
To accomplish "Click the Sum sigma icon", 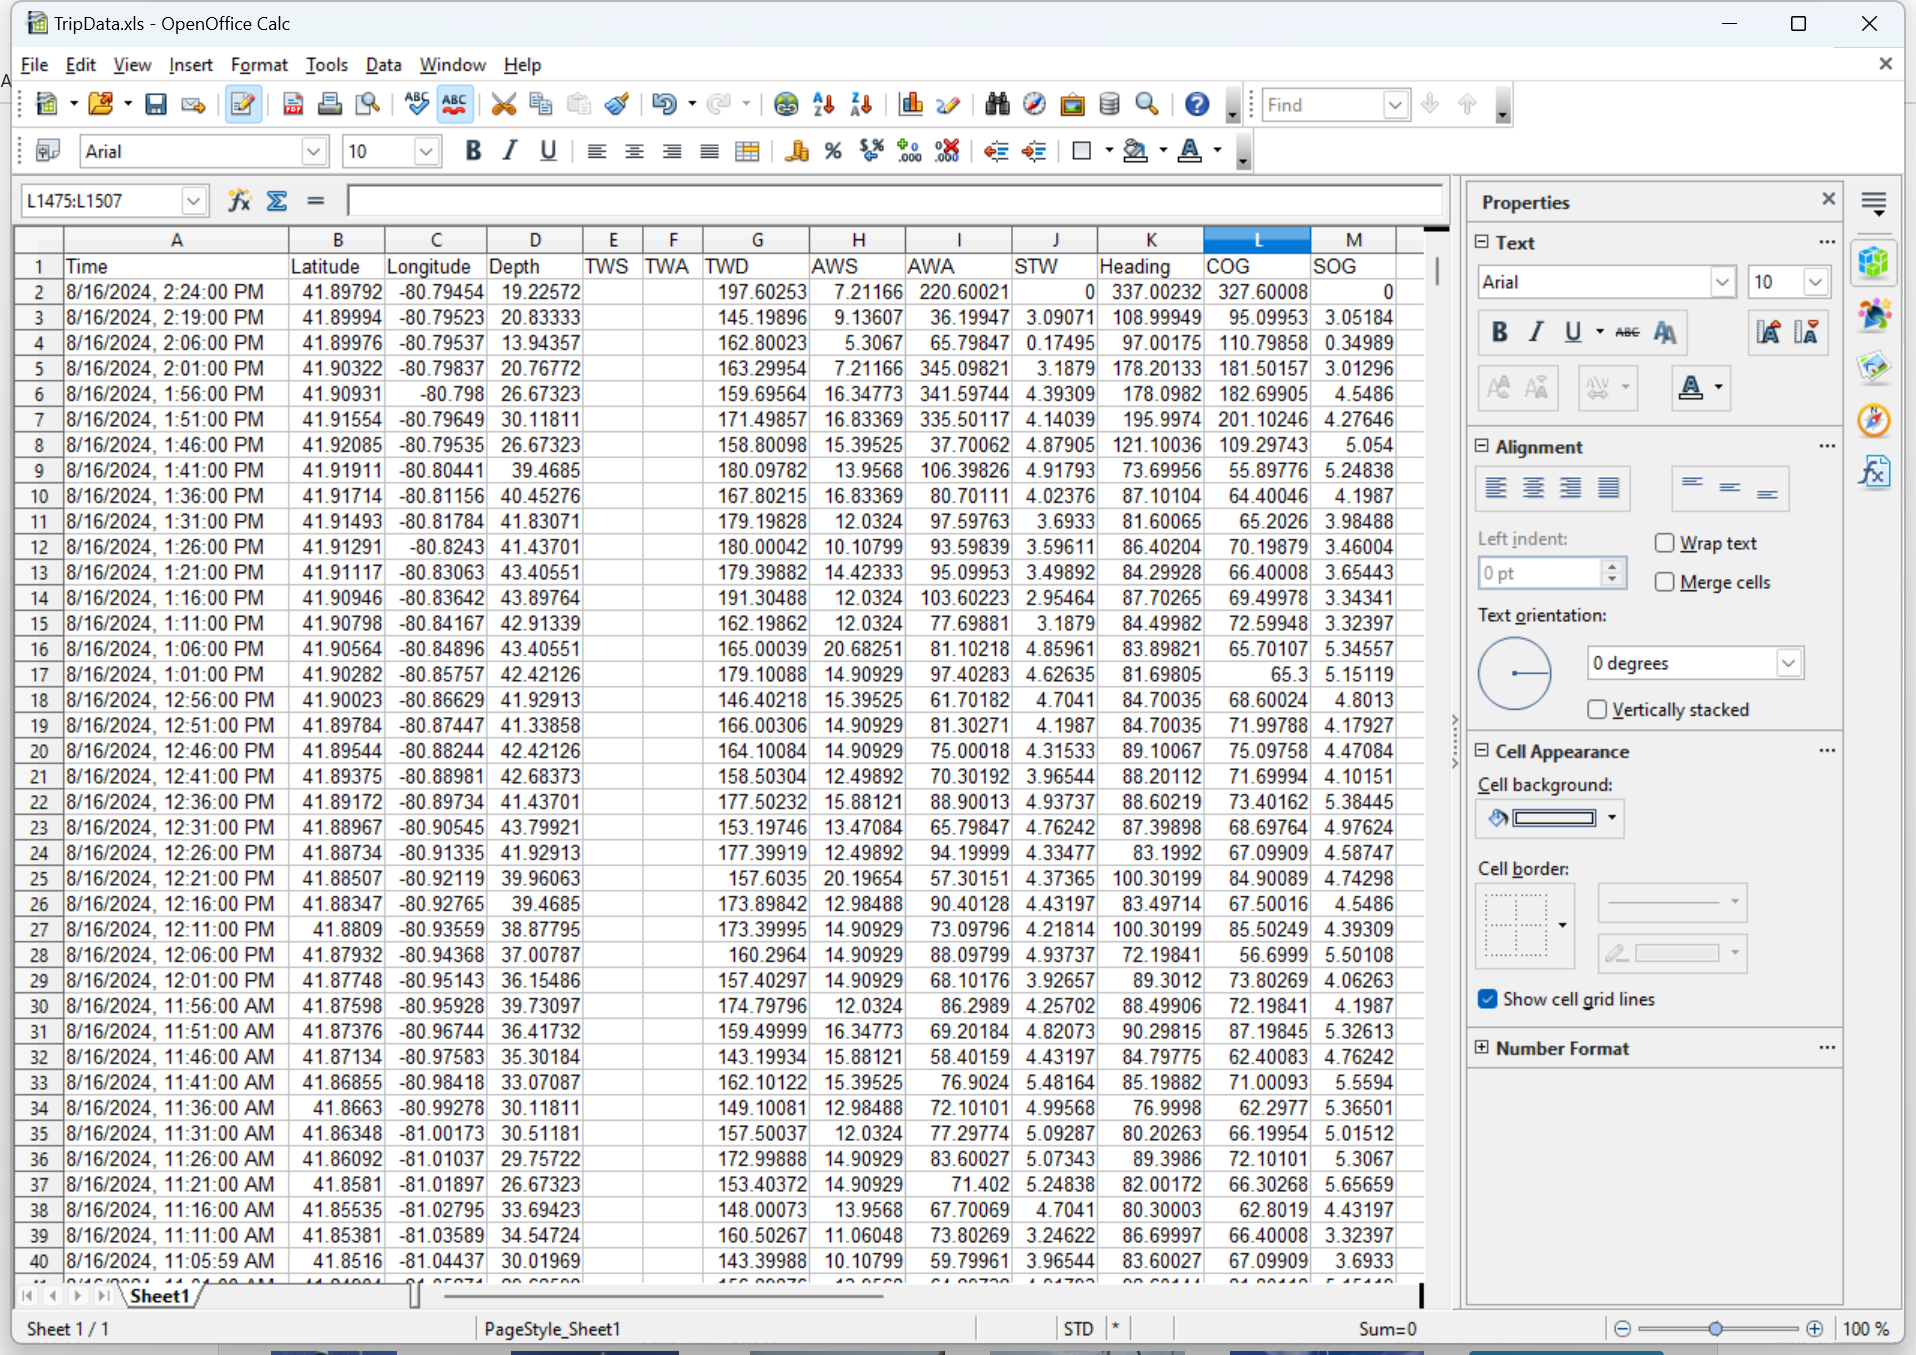I will (277, 201).
